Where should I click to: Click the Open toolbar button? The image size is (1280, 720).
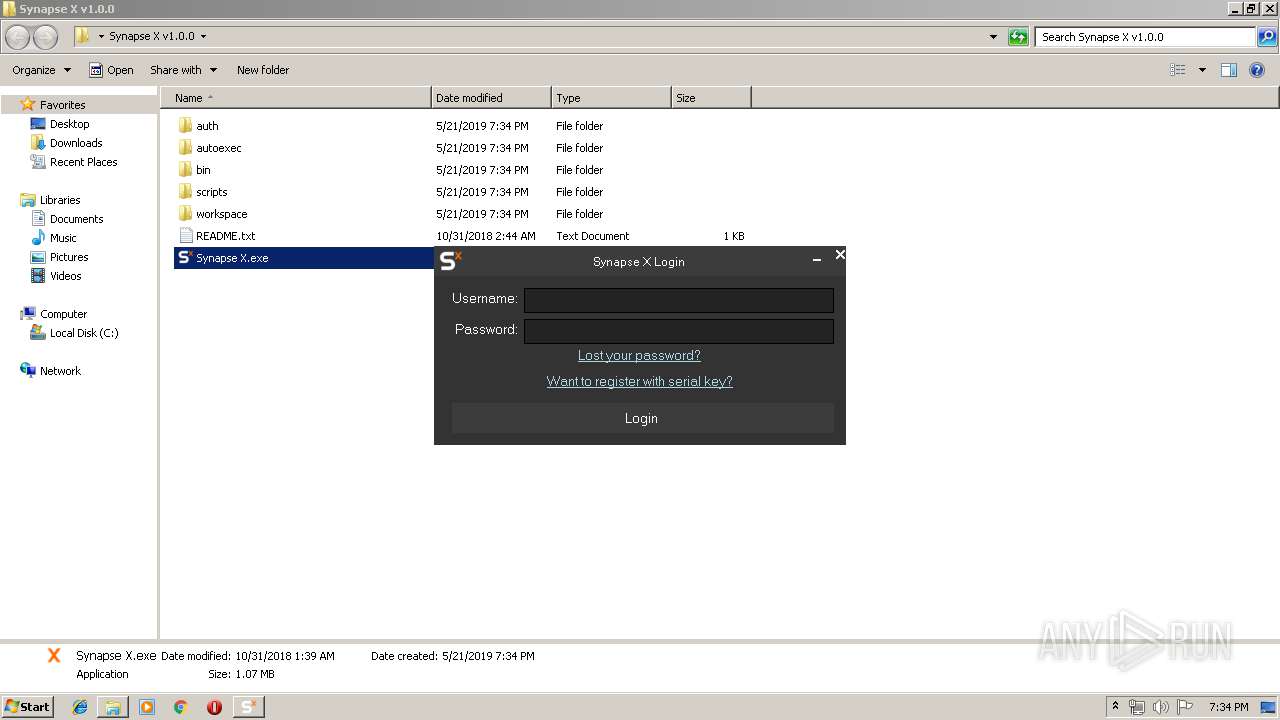[111, 70]
